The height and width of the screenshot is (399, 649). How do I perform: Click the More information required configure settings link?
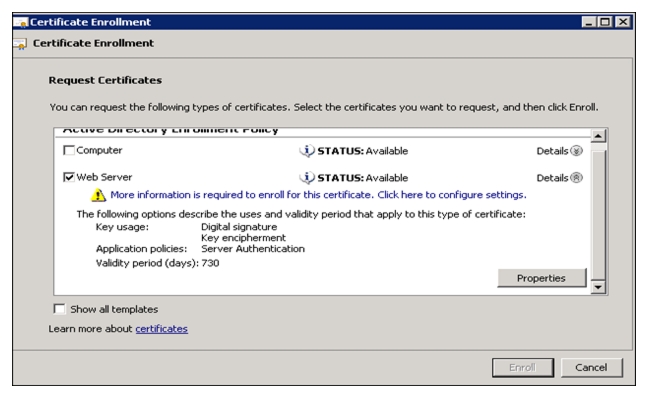tap(318, 195)
